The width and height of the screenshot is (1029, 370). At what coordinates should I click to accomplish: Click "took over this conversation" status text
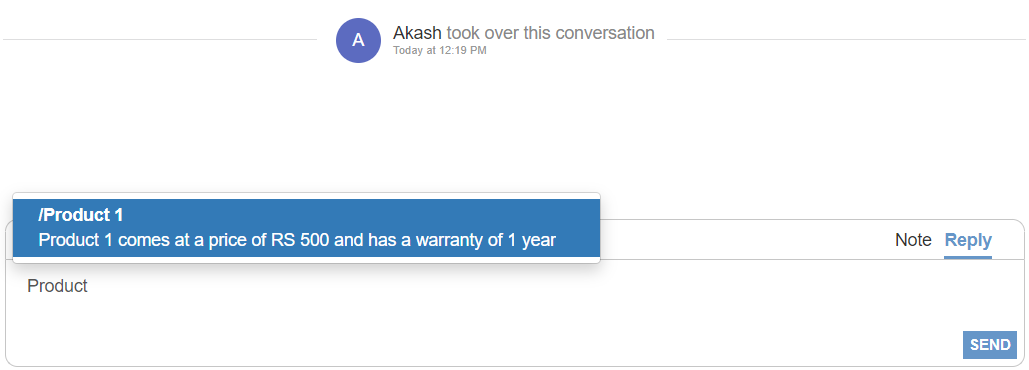click(x=551, y=33)
